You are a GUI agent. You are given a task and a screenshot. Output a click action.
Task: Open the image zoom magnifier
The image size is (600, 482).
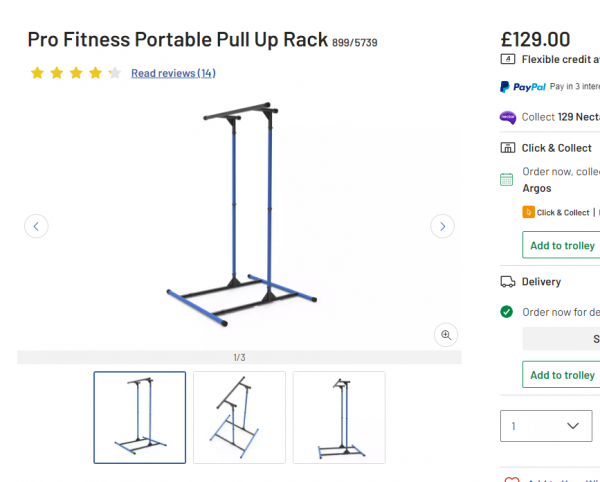pos(446,335)
